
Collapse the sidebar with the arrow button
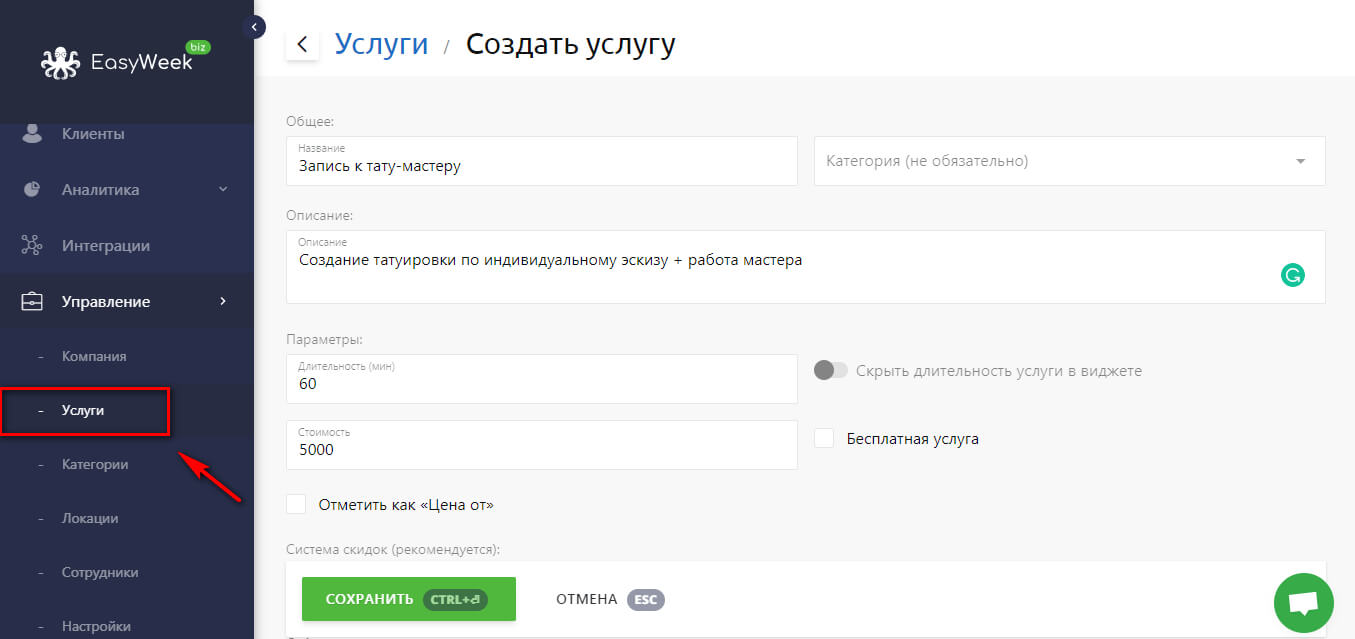pos(254,27)
